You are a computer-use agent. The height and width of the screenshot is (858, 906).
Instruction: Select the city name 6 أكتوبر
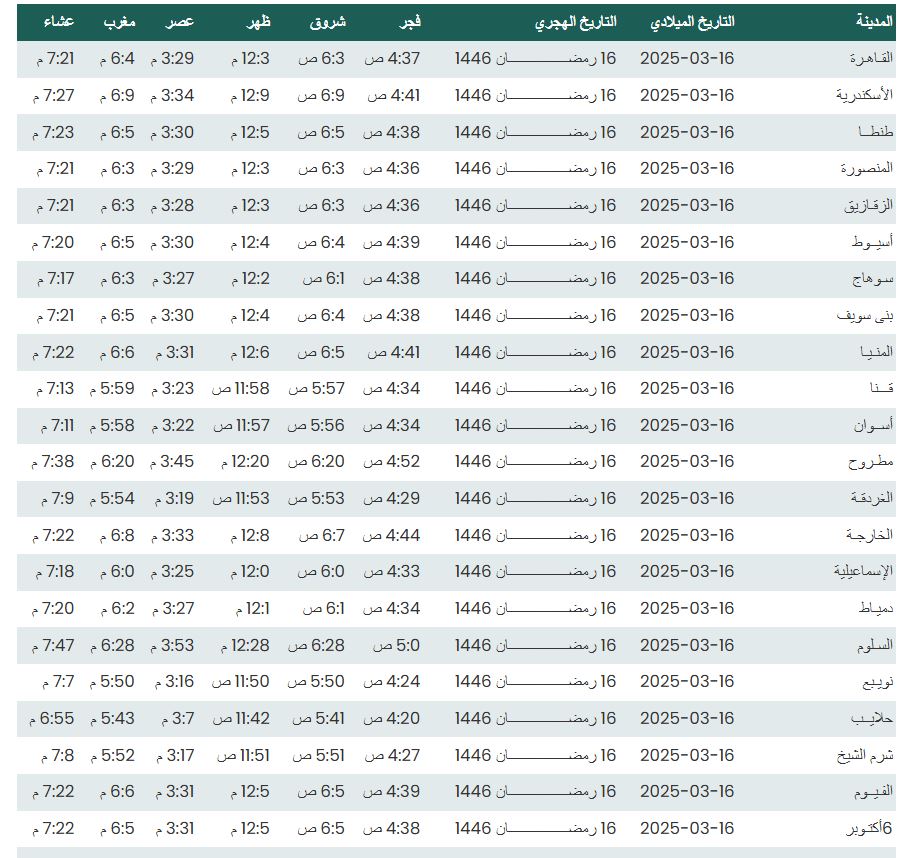click(x=869, y=829)
